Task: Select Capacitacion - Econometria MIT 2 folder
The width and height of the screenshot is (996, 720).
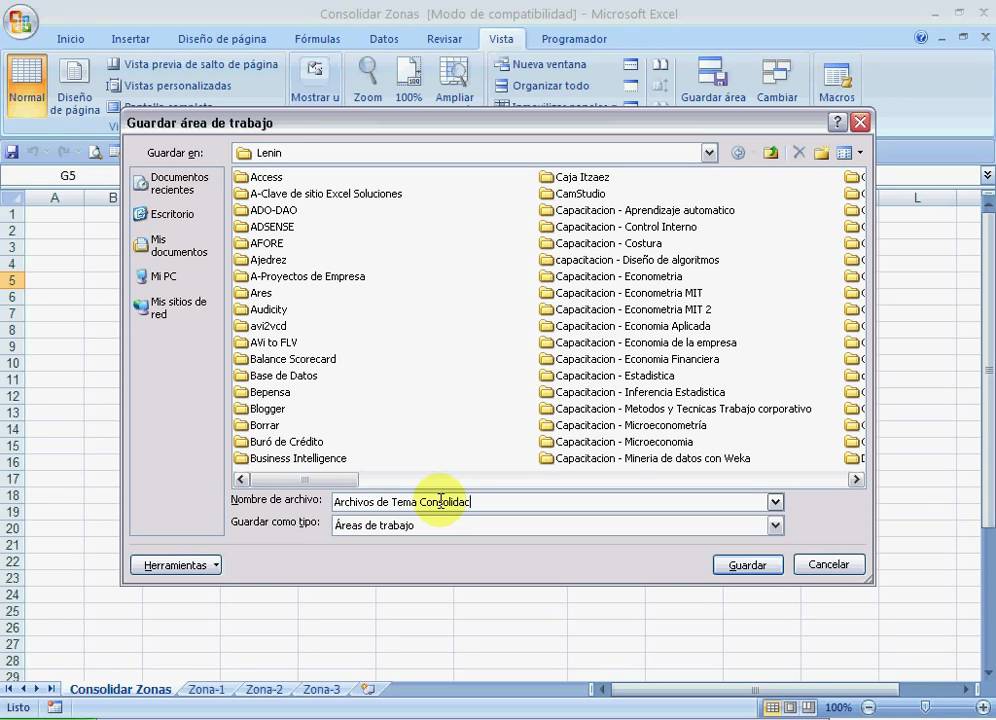Action: 625,309
